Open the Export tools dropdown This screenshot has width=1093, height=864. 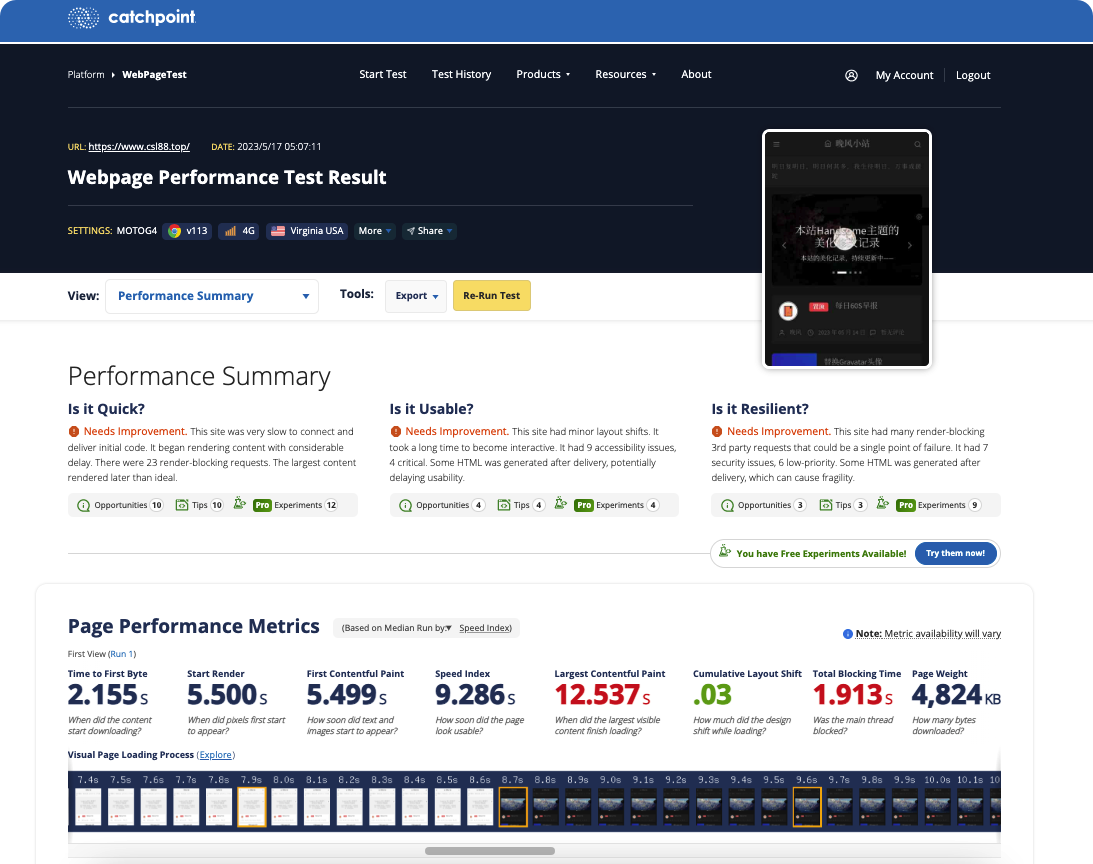(x=416, y=296)
